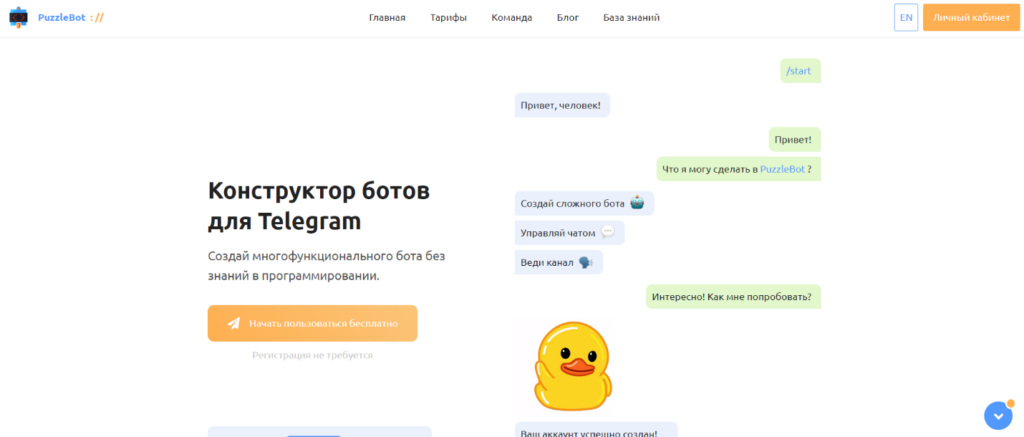This screenshot has width=1024, height=437.
Task: Open the Блог menu item
Action: pyautogui.click(x=568, y=18)
